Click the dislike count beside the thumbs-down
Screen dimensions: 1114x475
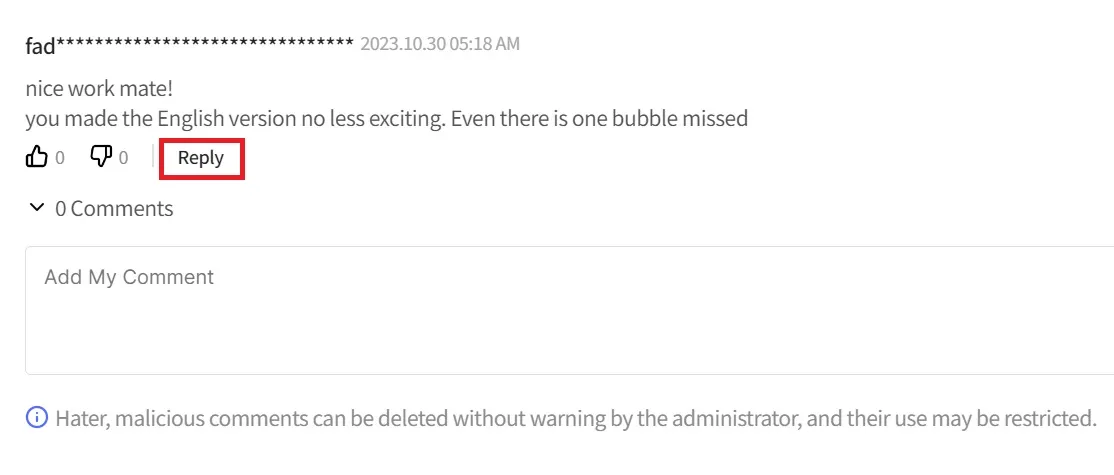[x=124, y=158]
